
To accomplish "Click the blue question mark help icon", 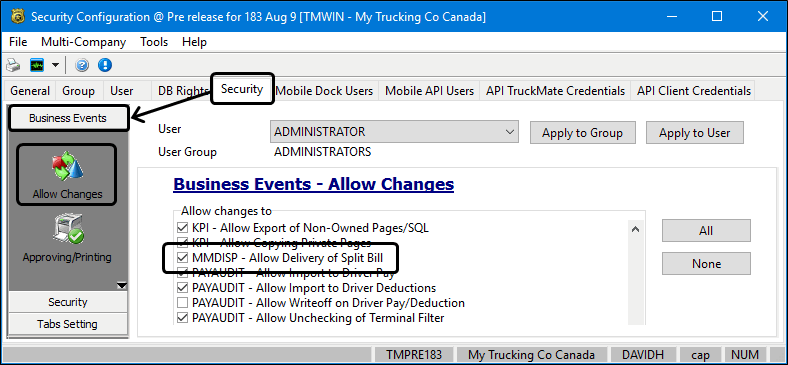I will pos(82,65).
